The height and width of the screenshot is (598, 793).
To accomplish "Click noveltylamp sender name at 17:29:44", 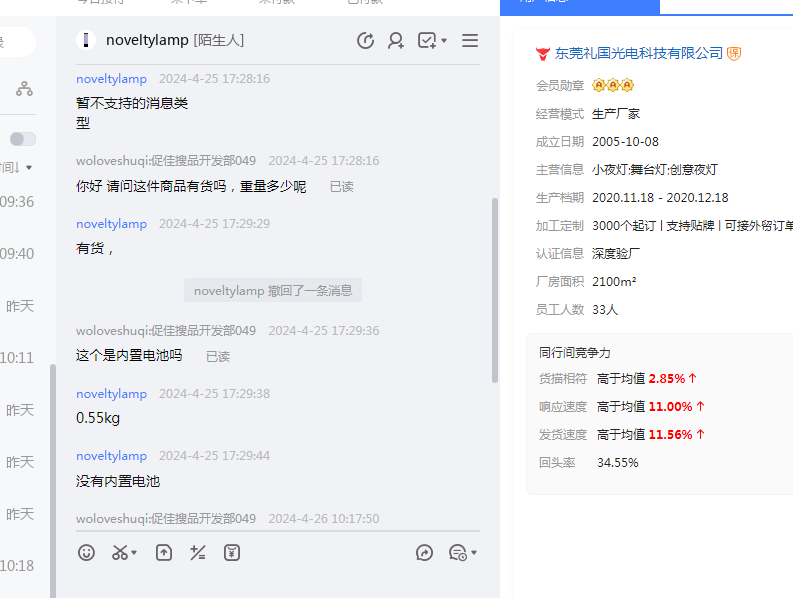I will (111, 456).
